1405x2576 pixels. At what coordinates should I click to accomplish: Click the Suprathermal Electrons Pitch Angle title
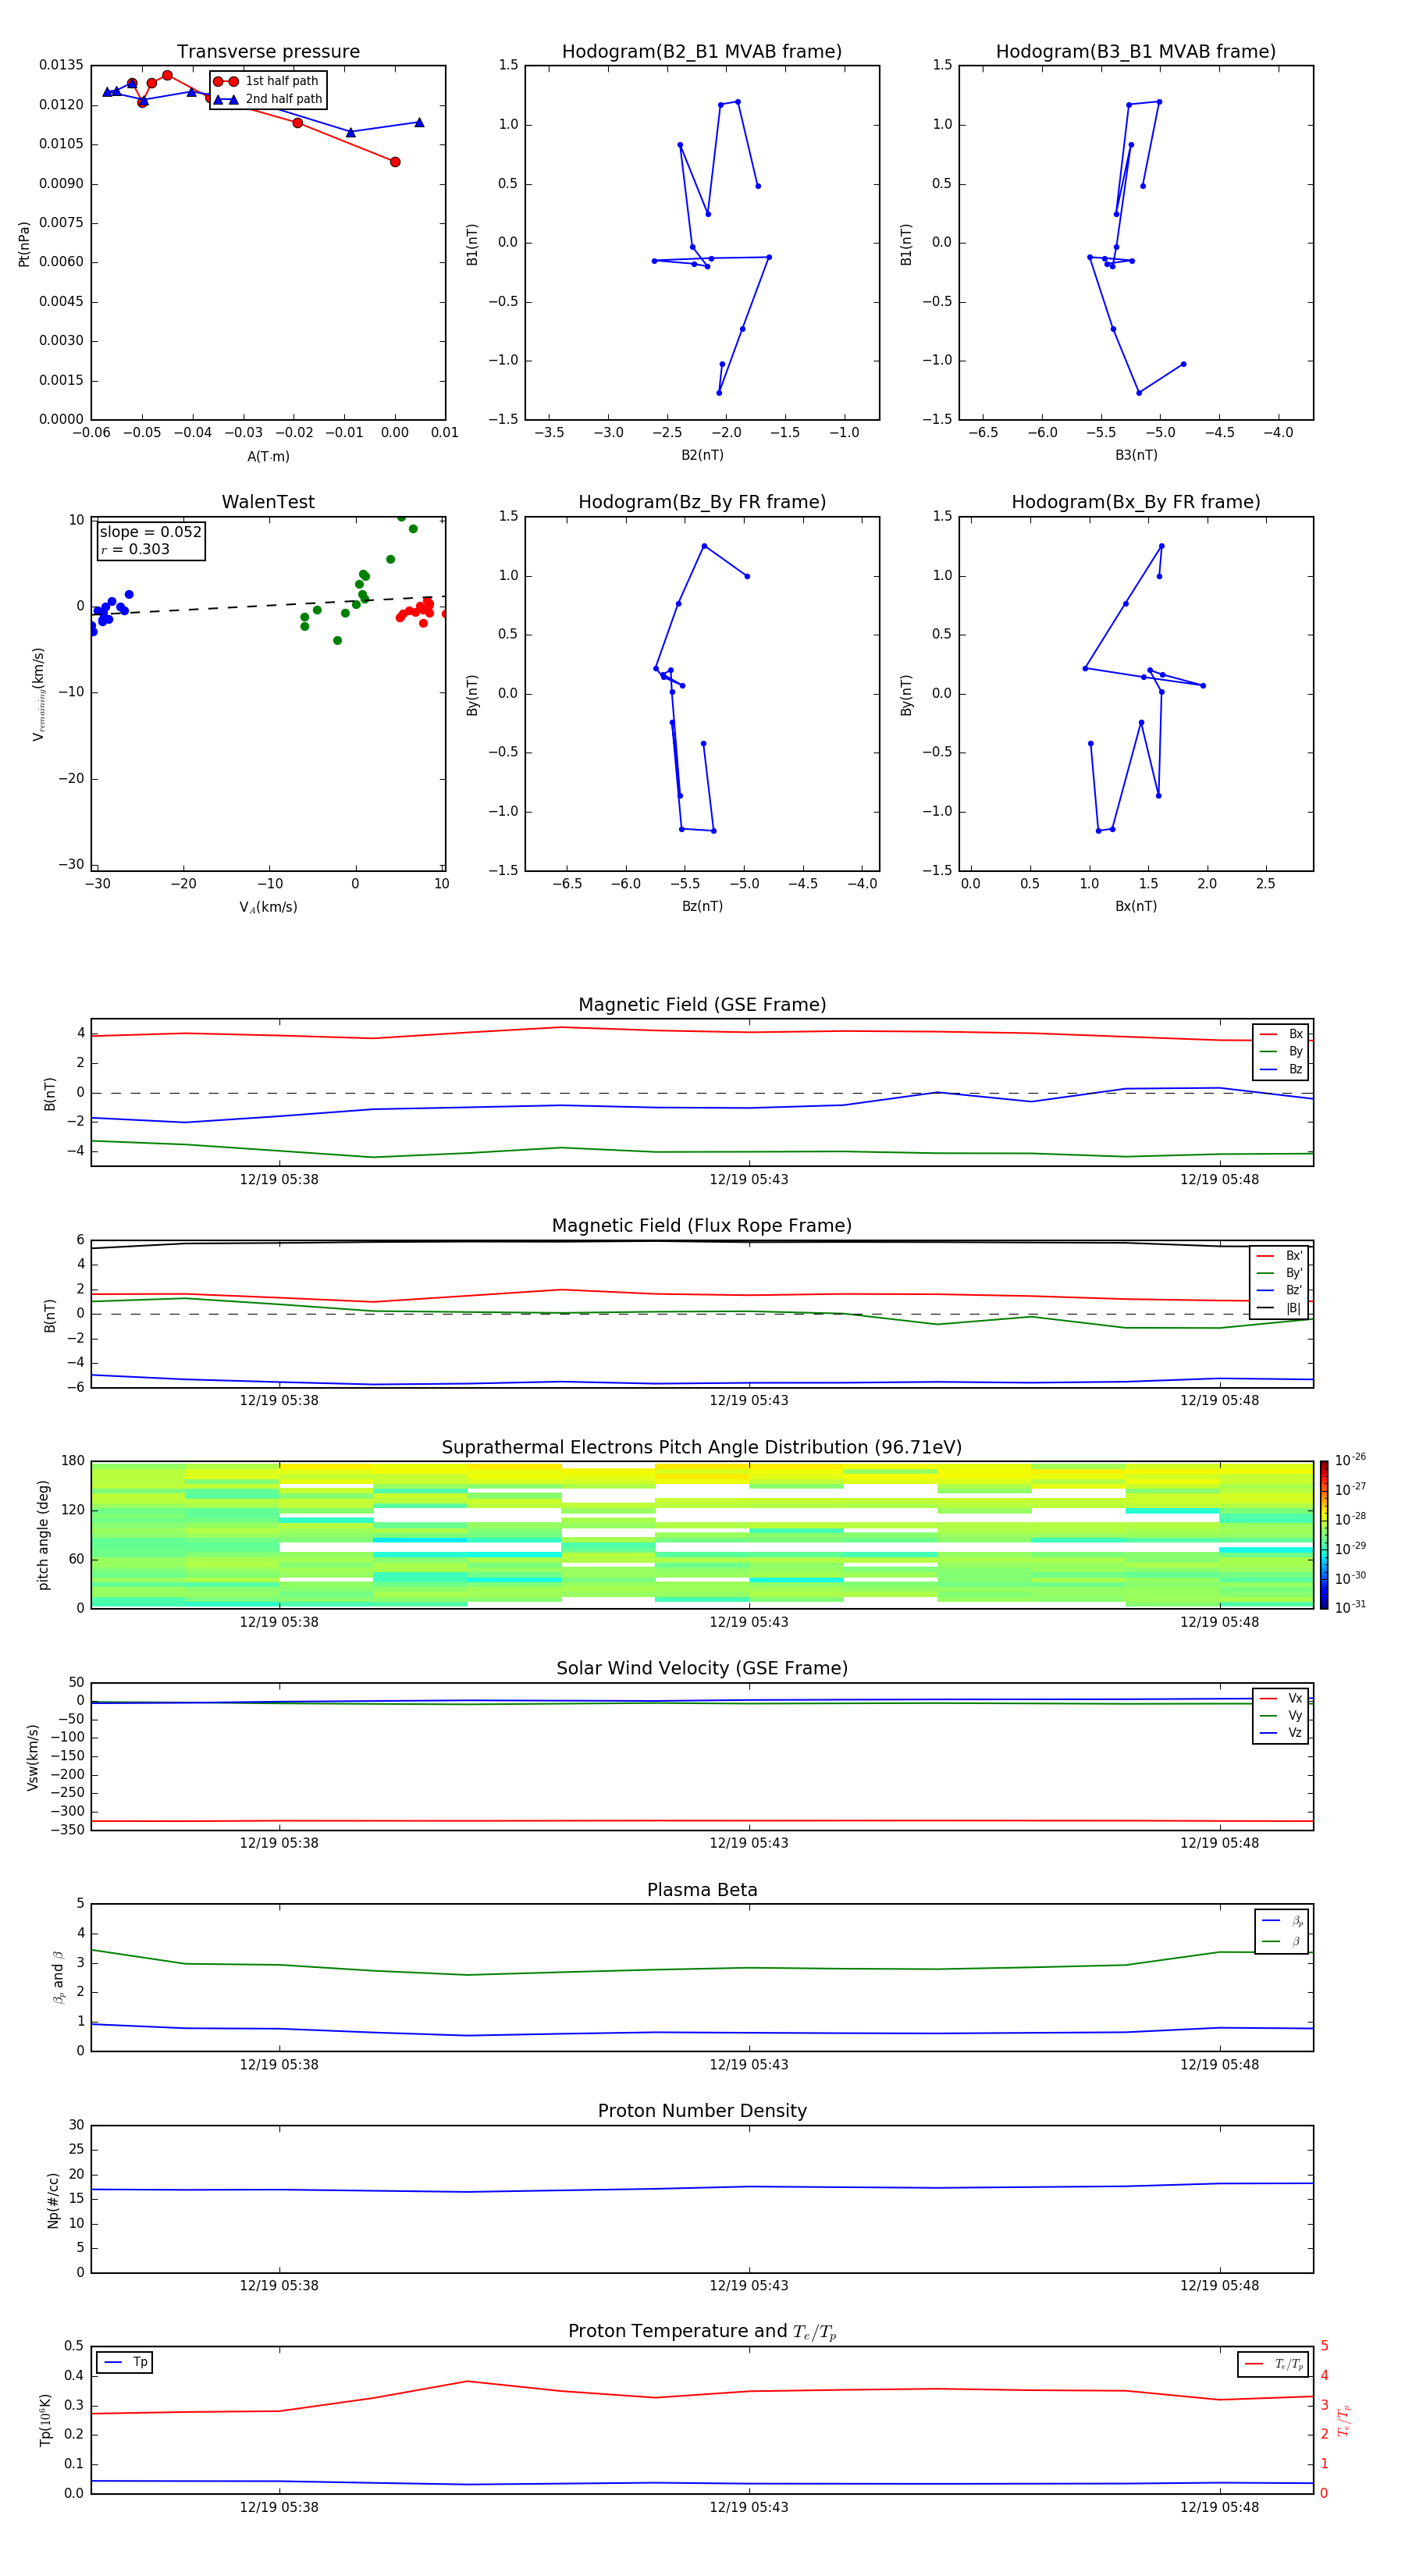click(x=702, y=1447)
